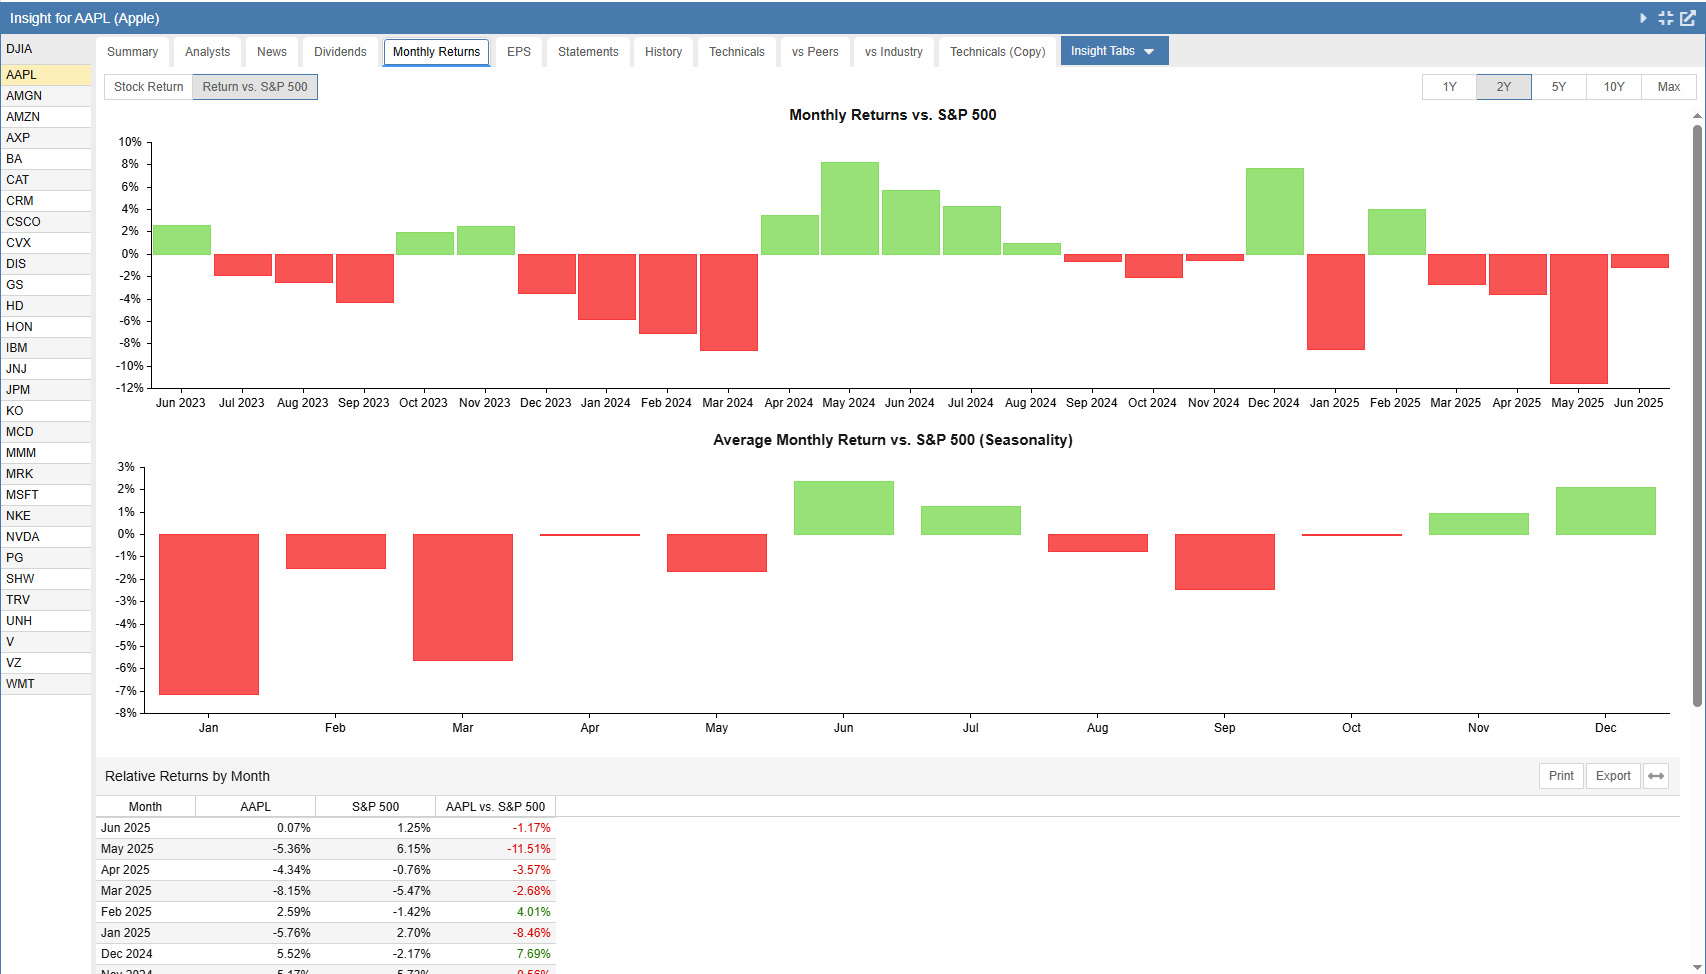Open the Technicals (Copy) tab
This screenshot has width=1706, height=974.
coord(997,52)
